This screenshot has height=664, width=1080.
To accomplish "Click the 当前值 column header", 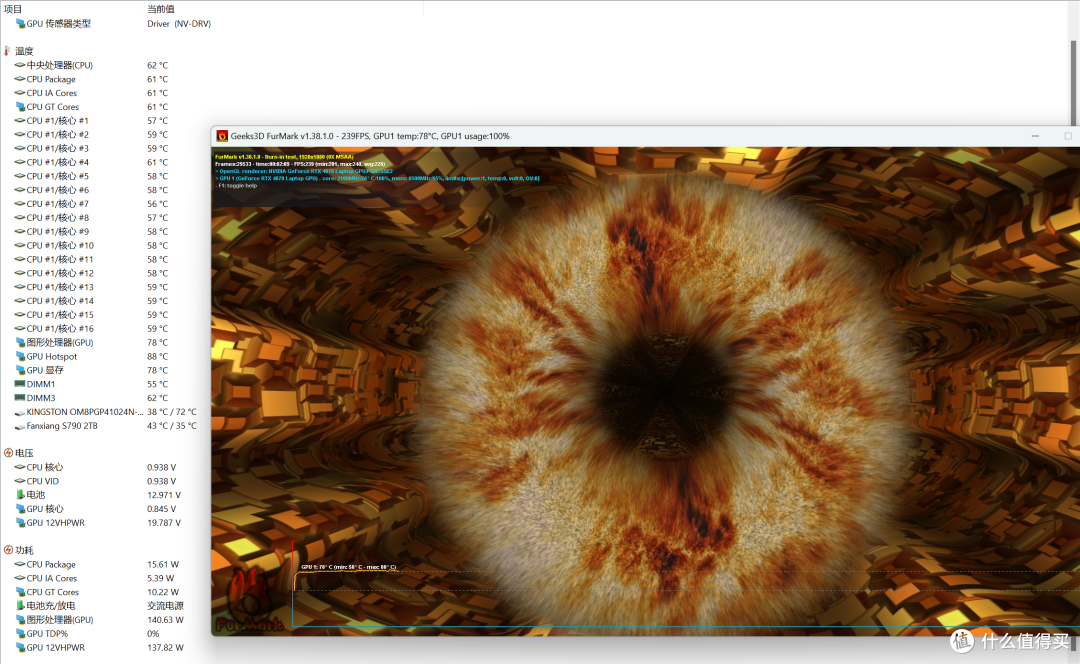I will point(162,8).
